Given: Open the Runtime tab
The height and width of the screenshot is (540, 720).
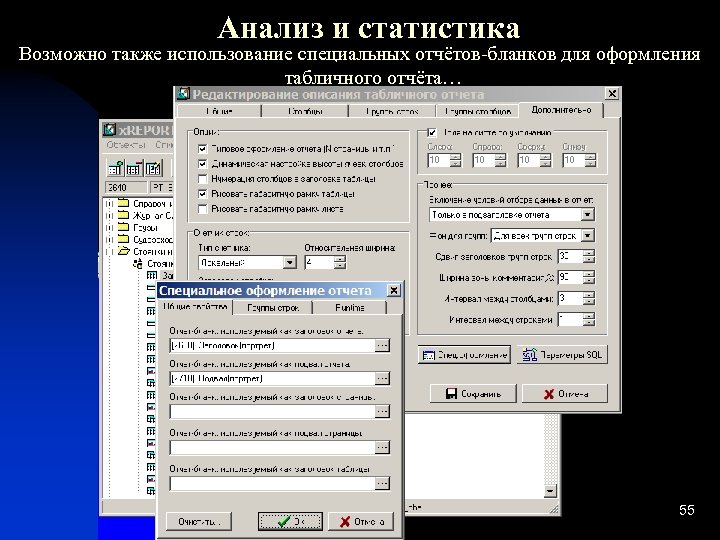Looking at the screenshot, I should [349, 308].
